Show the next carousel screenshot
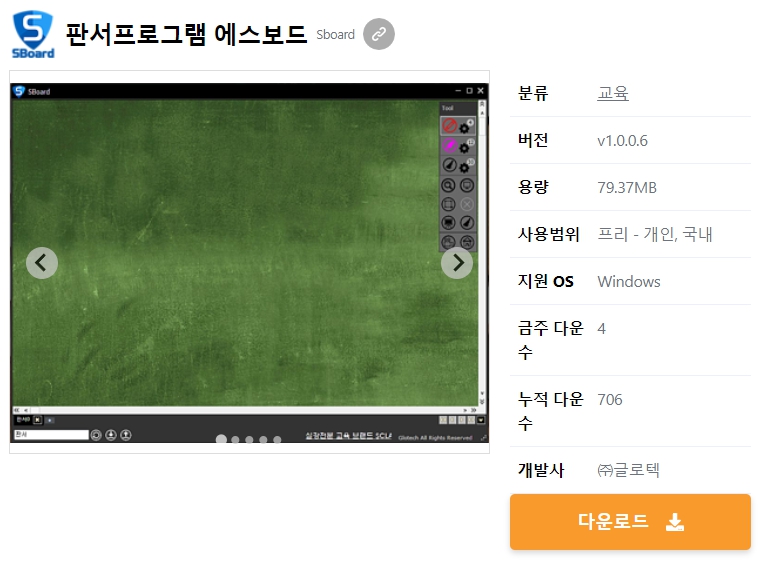 coord(457,263)
